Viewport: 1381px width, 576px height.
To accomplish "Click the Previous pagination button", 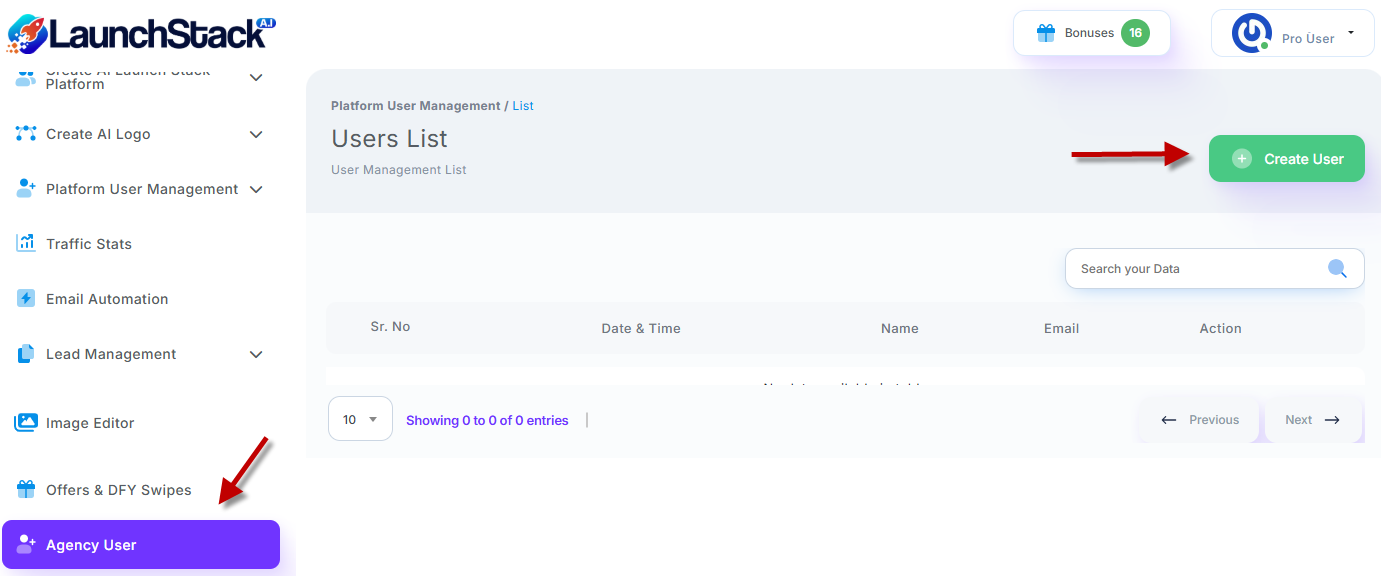I will [x=1200, y=420].
